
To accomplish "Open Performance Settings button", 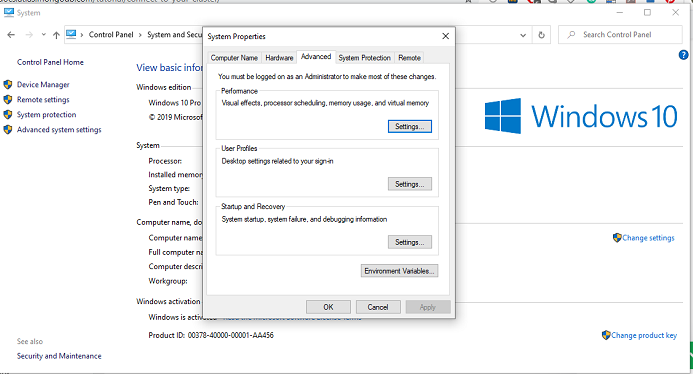I will click(x=410, y=126).
